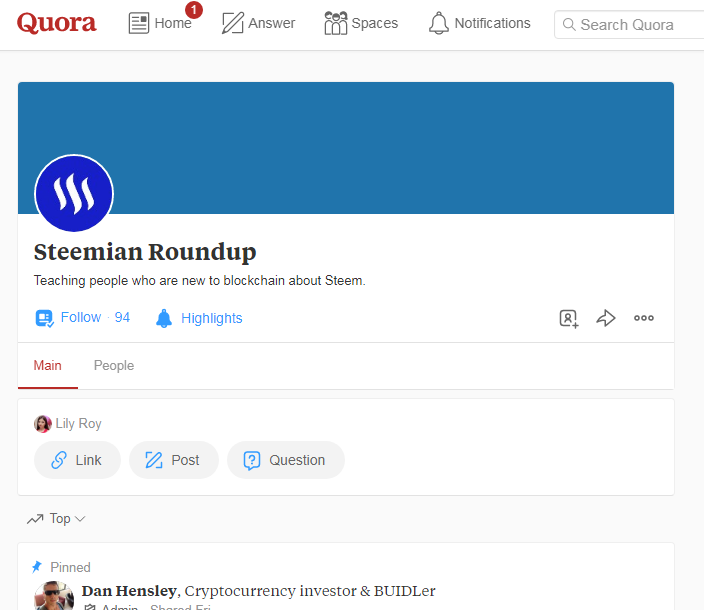This screenshot has height=610, width=704.
Task: Toggle Follow for this space
Action: point(82,318)
